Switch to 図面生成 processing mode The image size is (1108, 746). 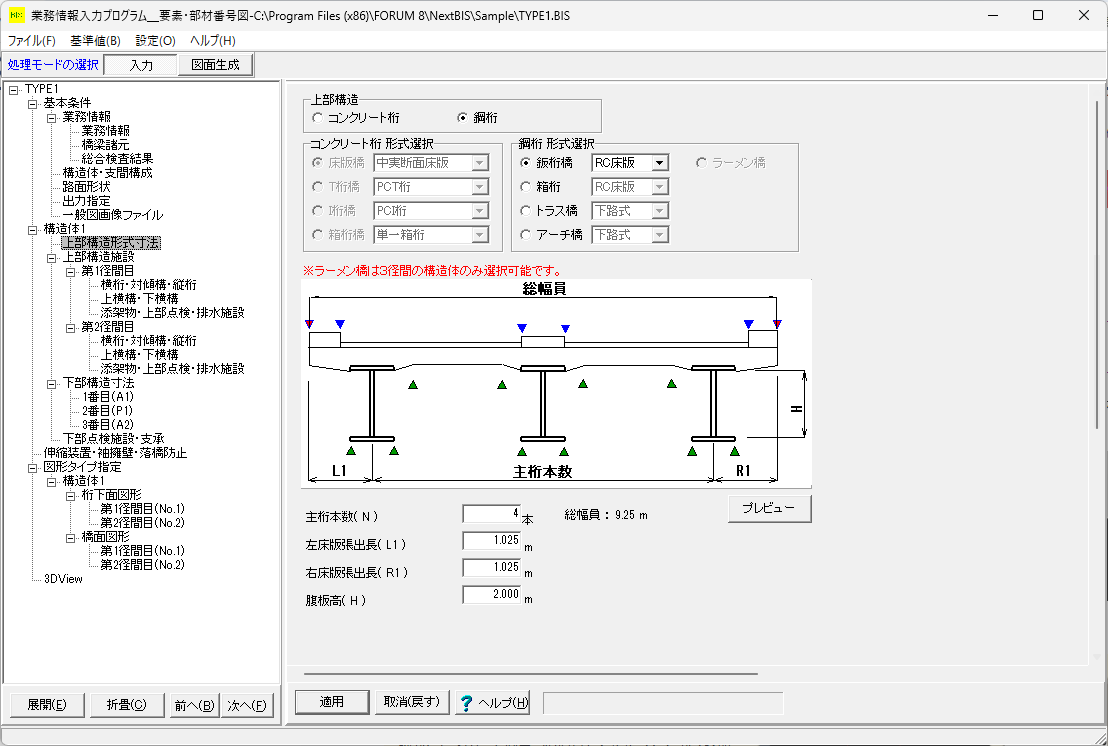tap(216, 65)
